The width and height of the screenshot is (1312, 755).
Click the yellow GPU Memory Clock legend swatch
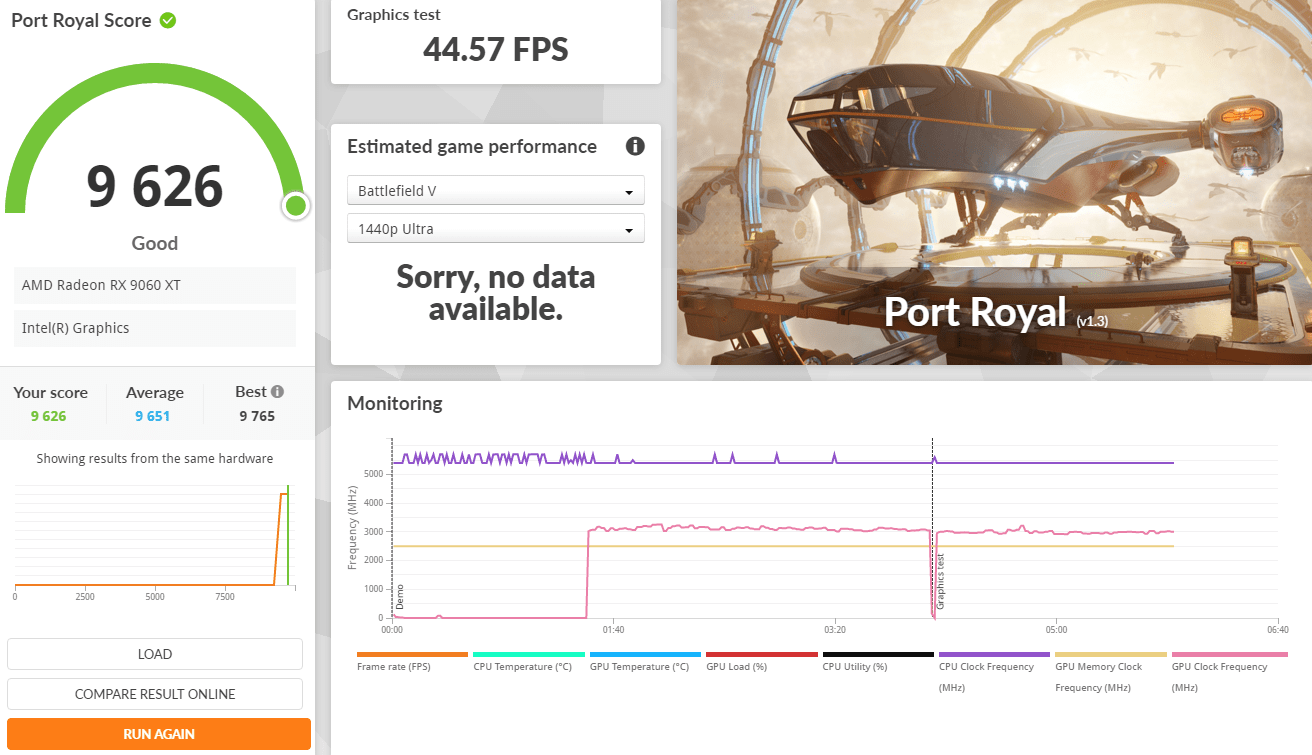1110,654
